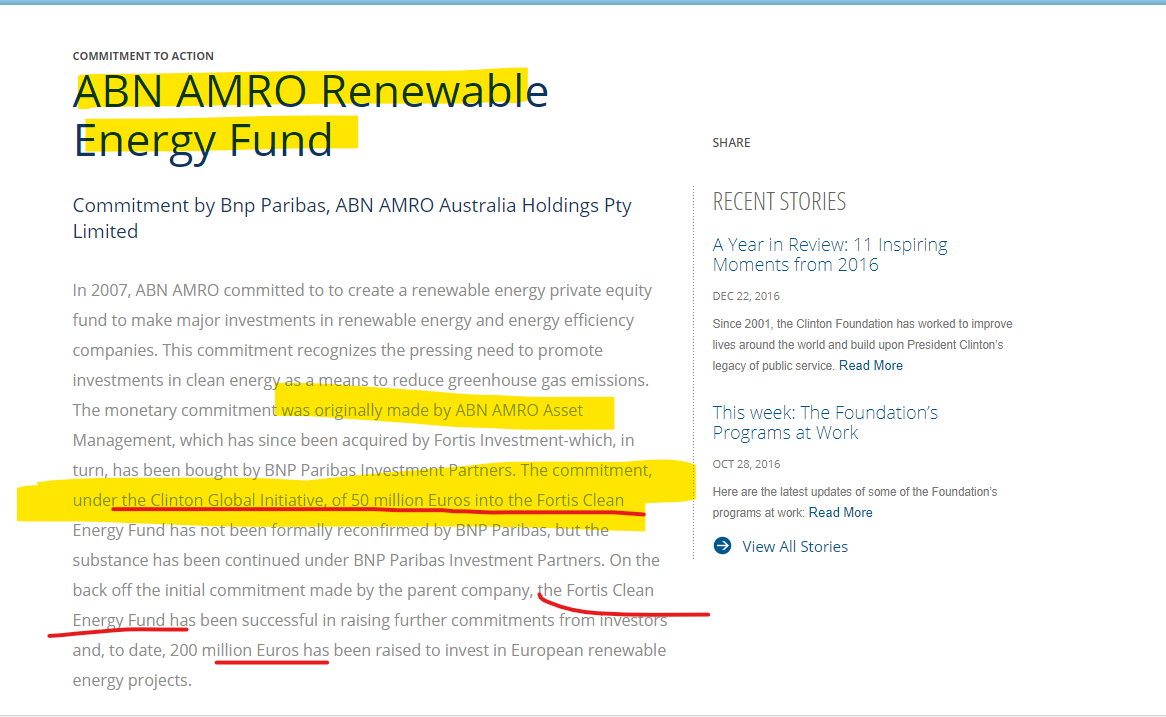
Task: Click paragraph opening 'In 2007, ABN AMRO committed'
Action: click(x=370, y=485)
